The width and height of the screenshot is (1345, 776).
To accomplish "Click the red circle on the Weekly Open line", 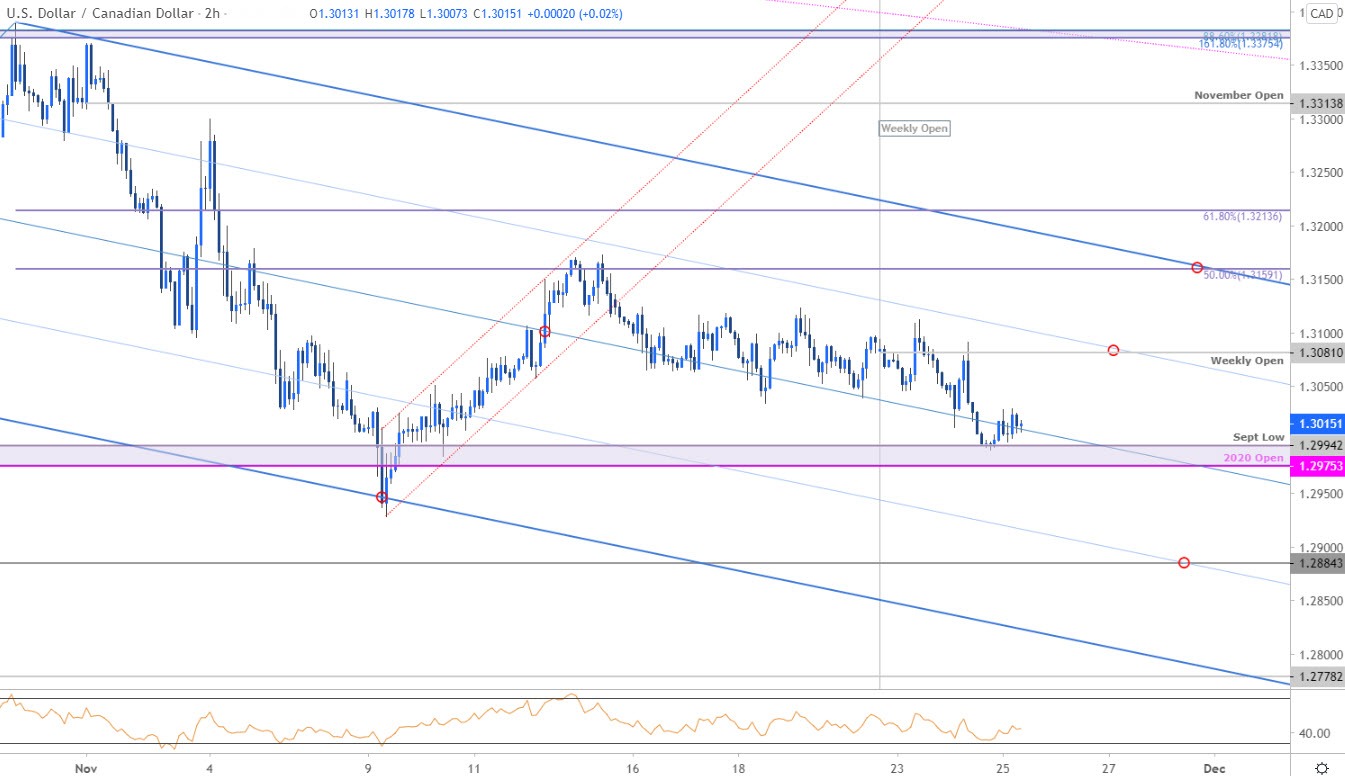I will (x=1113, y=350).
